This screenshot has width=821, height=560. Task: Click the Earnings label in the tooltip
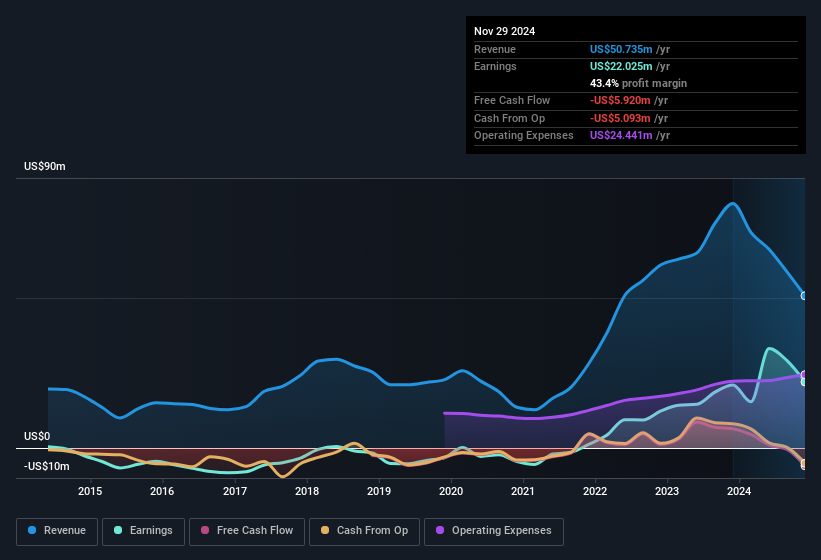[x=495, y=66]
